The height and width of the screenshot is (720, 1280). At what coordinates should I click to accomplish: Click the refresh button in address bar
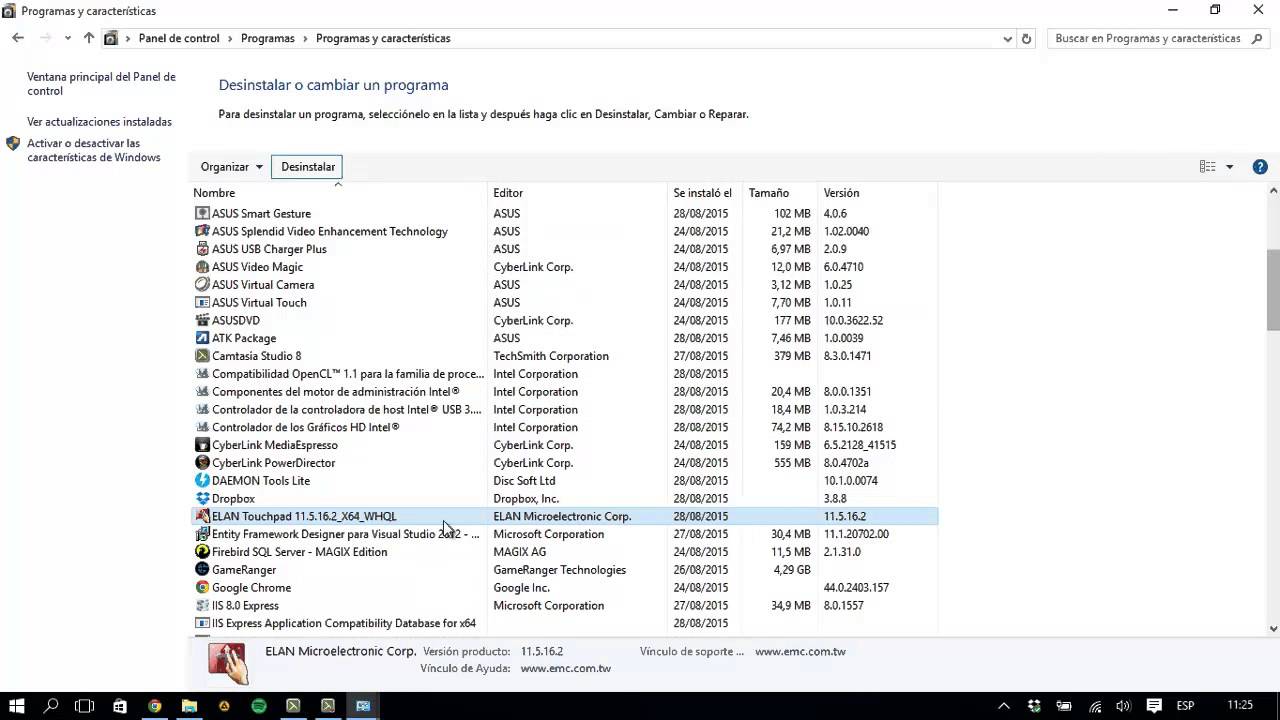click(x=1026, y=38)
